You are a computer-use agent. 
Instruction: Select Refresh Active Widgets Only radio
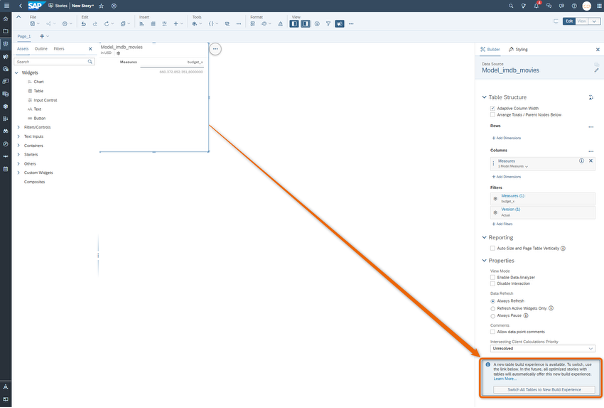492,309
